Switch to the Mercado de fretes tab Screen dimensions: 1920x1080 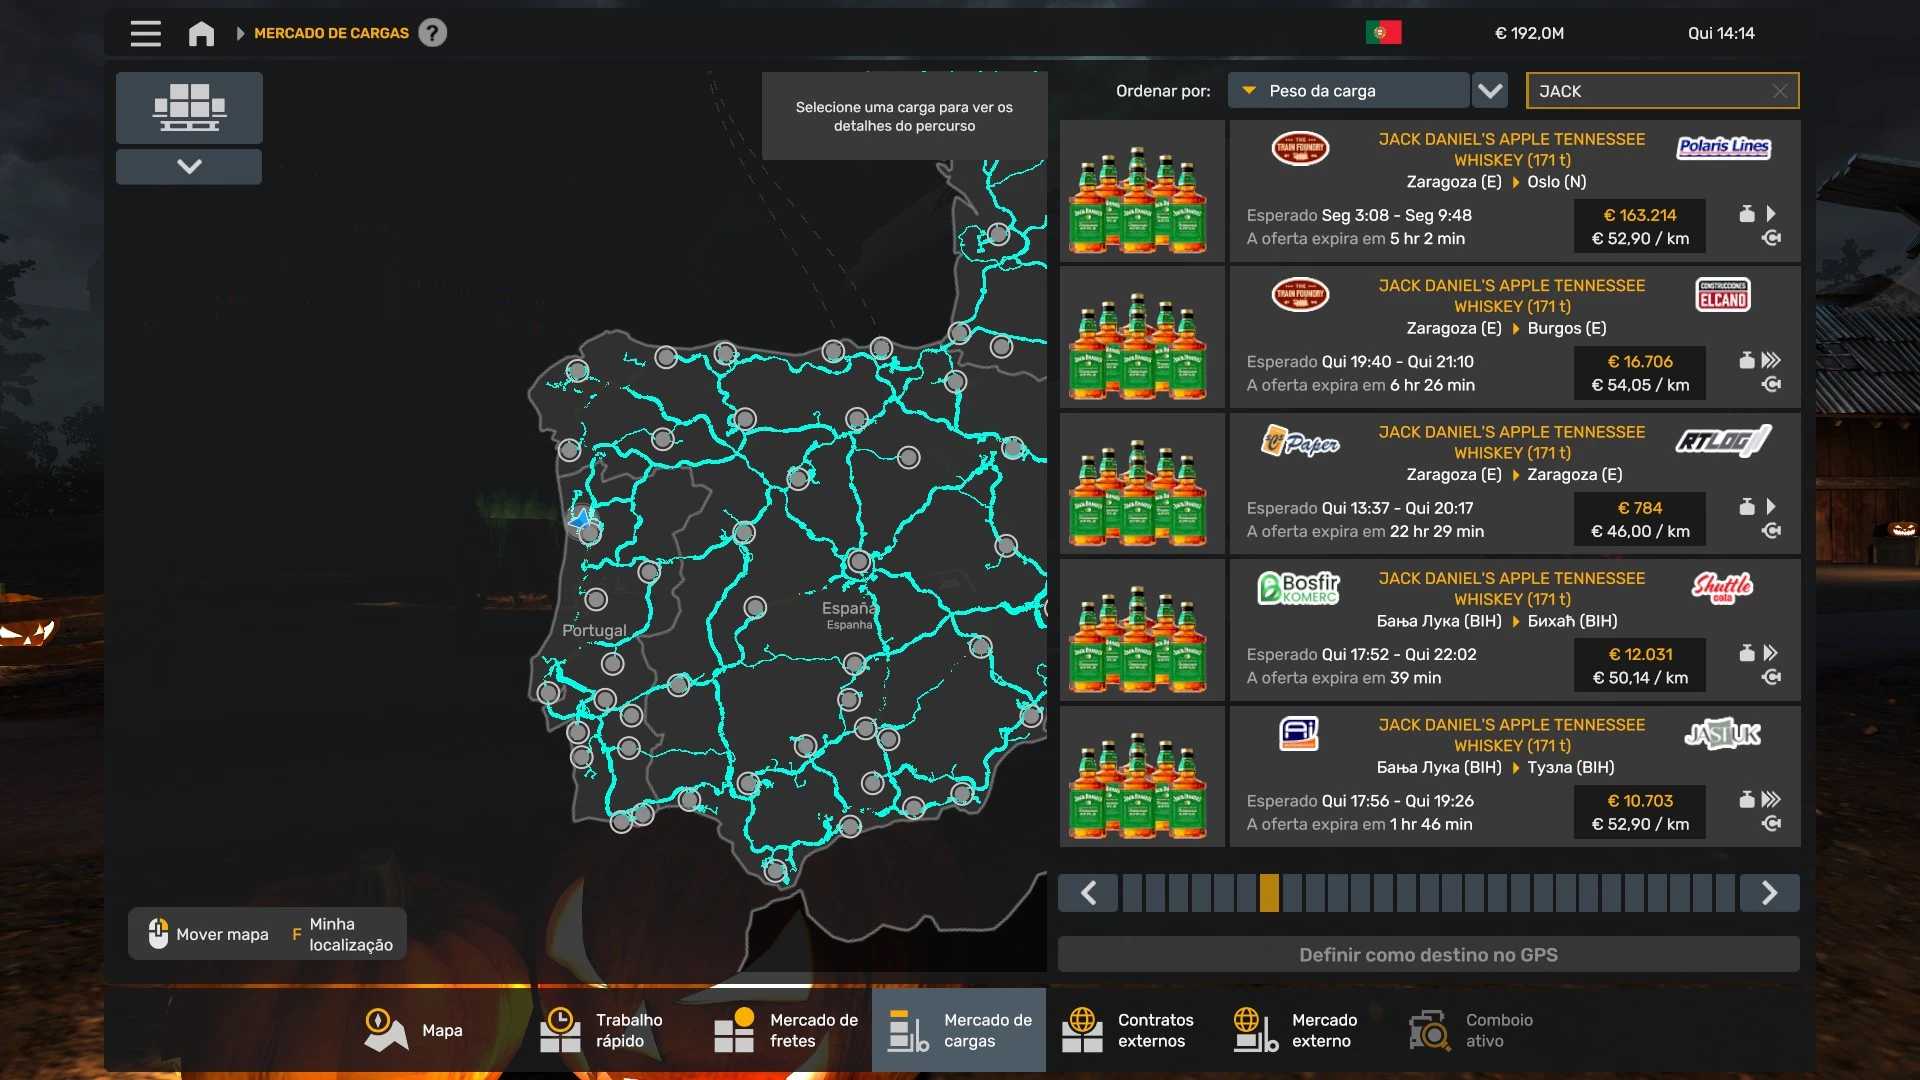pos(787,1030)
